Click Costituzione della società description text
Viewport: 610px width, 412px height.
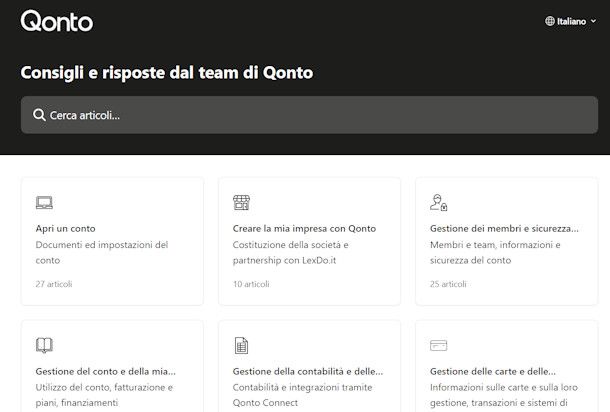291,252
